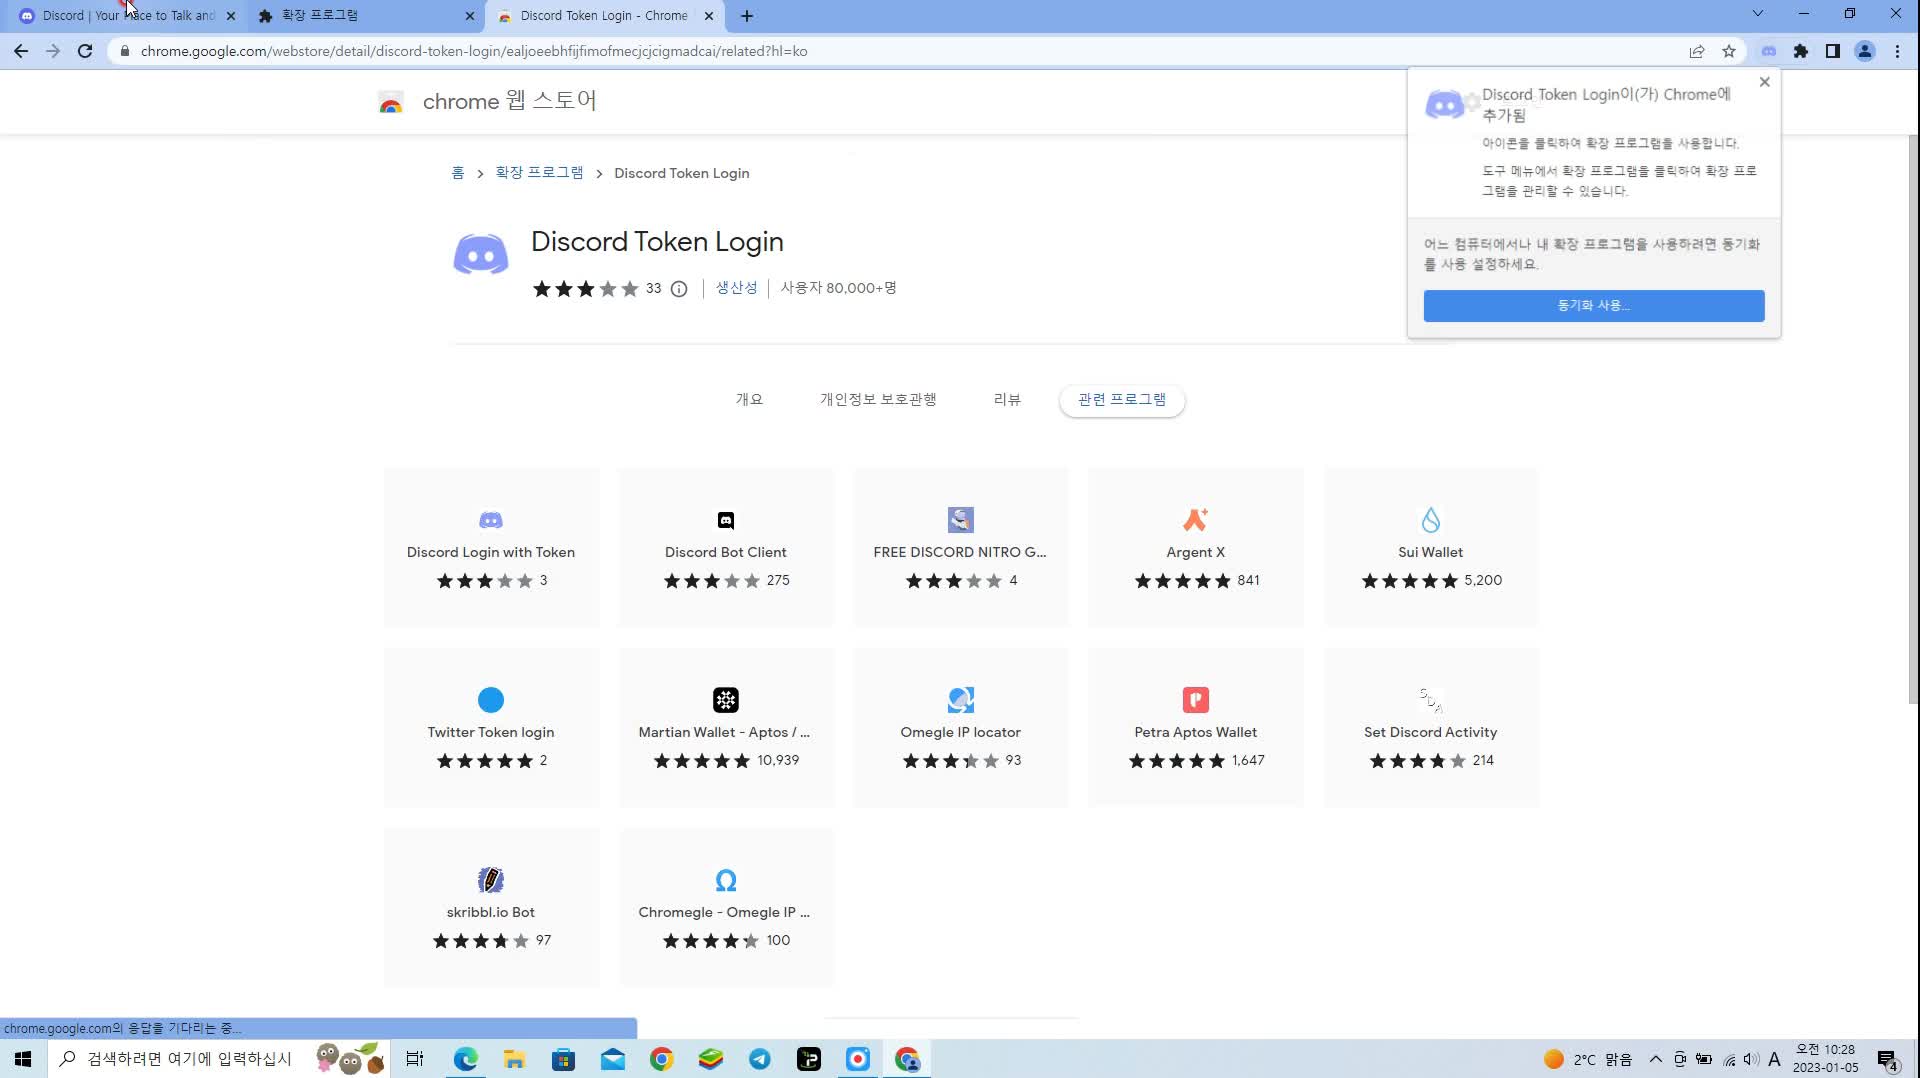Open a new browser tab
The width and height of the screenshot is (1920, 1078).
(x=746, y=16)
